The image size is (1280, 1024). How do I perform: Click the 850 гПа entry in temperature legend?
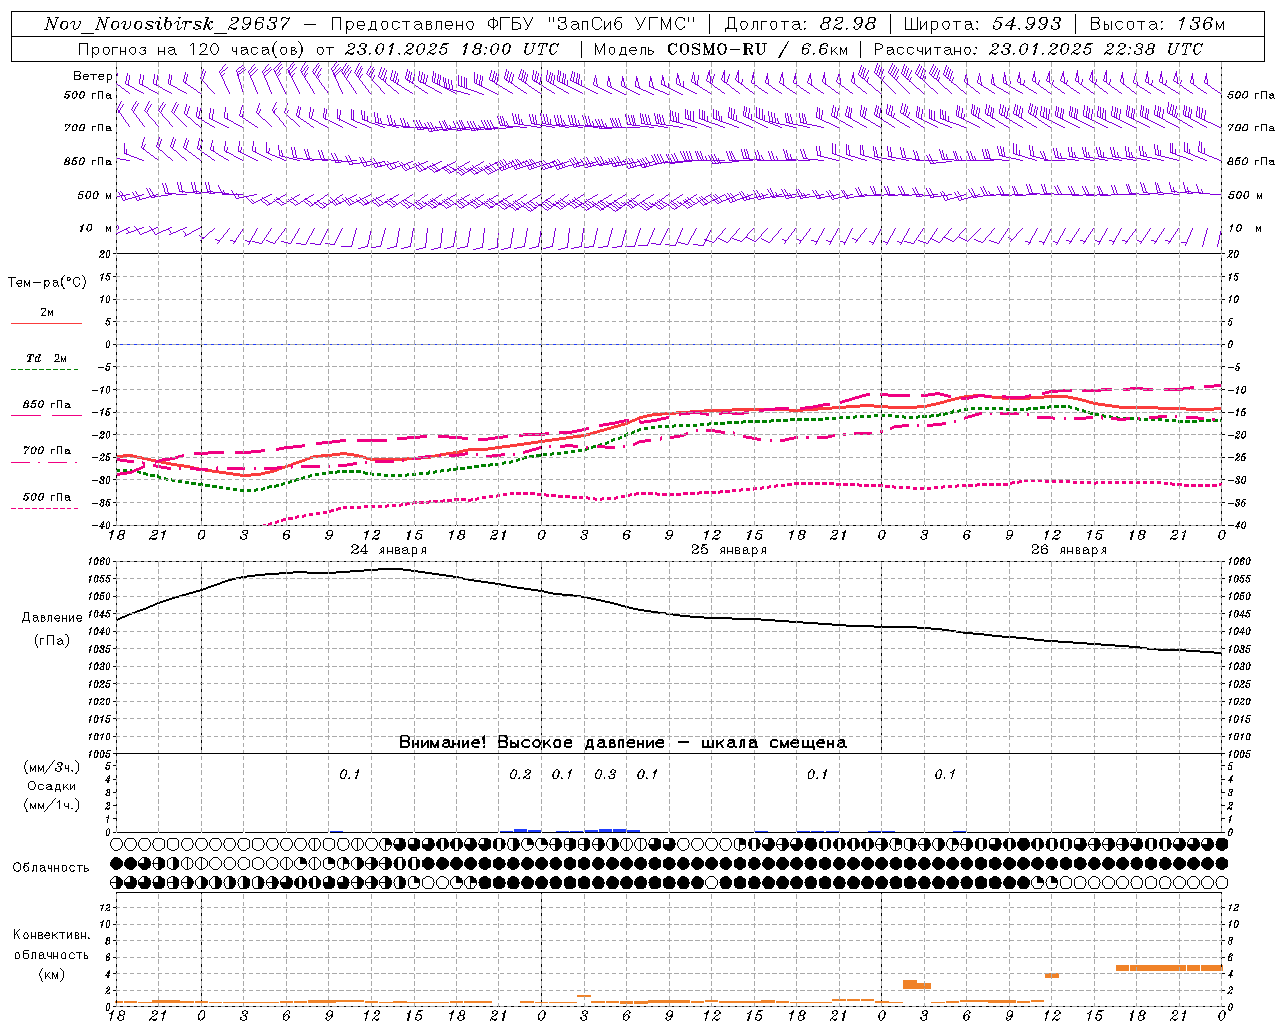(47, 405)
